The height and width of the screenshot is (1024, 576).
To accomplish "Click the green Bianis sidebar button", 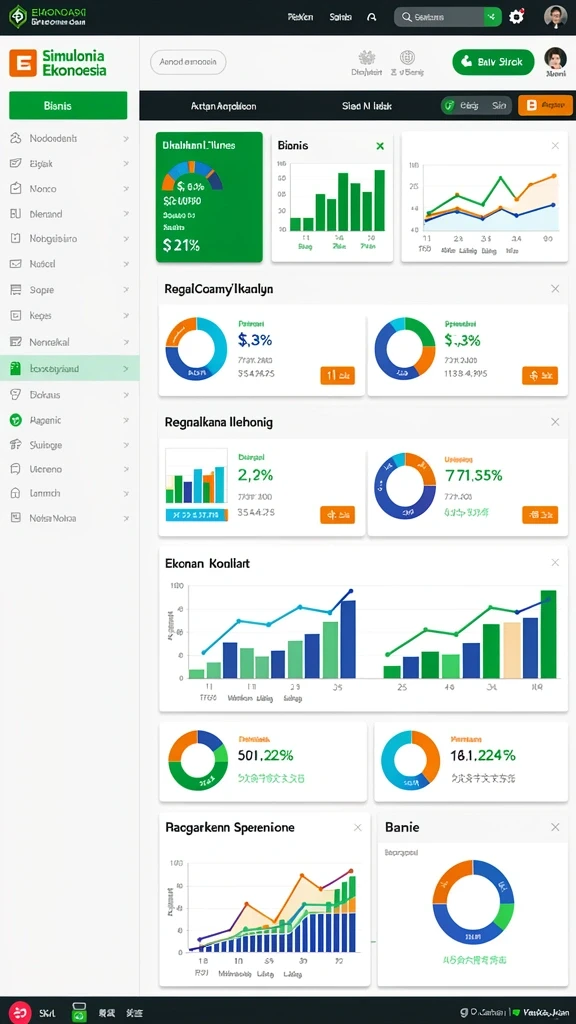I will 68,105.
